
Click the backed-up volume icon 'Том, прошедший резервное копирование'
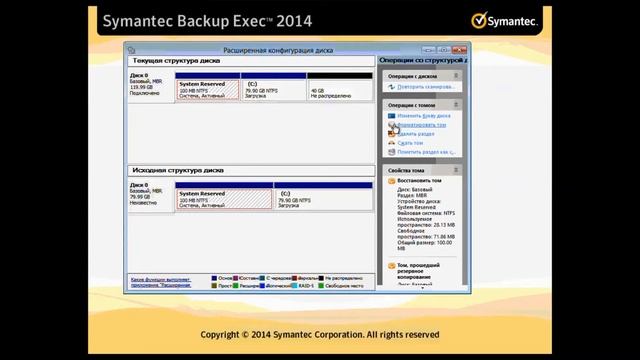click(x=391, y=266)
